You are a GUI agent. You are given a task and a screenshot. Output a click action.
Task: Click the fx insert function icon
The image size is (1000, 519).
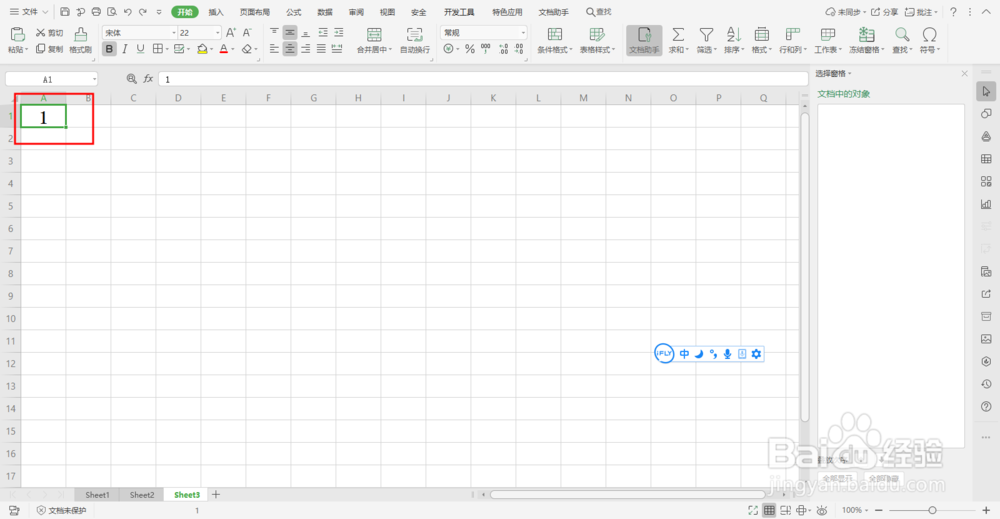(x=148, y=78)
